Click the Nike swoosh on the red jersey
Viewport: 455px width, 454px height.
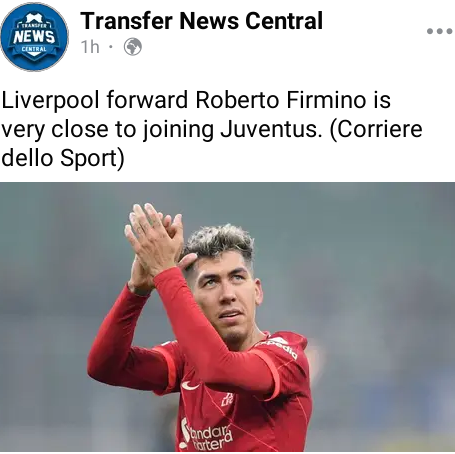[x=190, y=386]
